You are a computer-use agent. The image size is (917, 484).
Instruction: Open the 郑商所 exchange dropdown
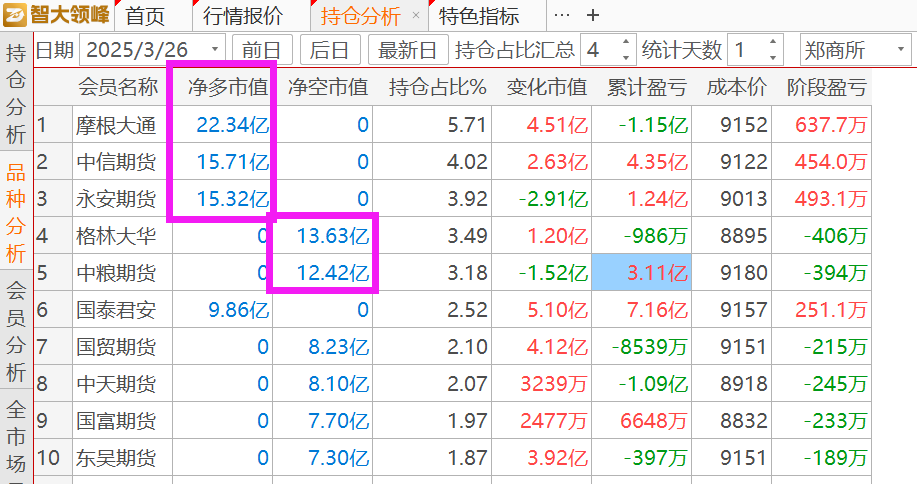856,50
